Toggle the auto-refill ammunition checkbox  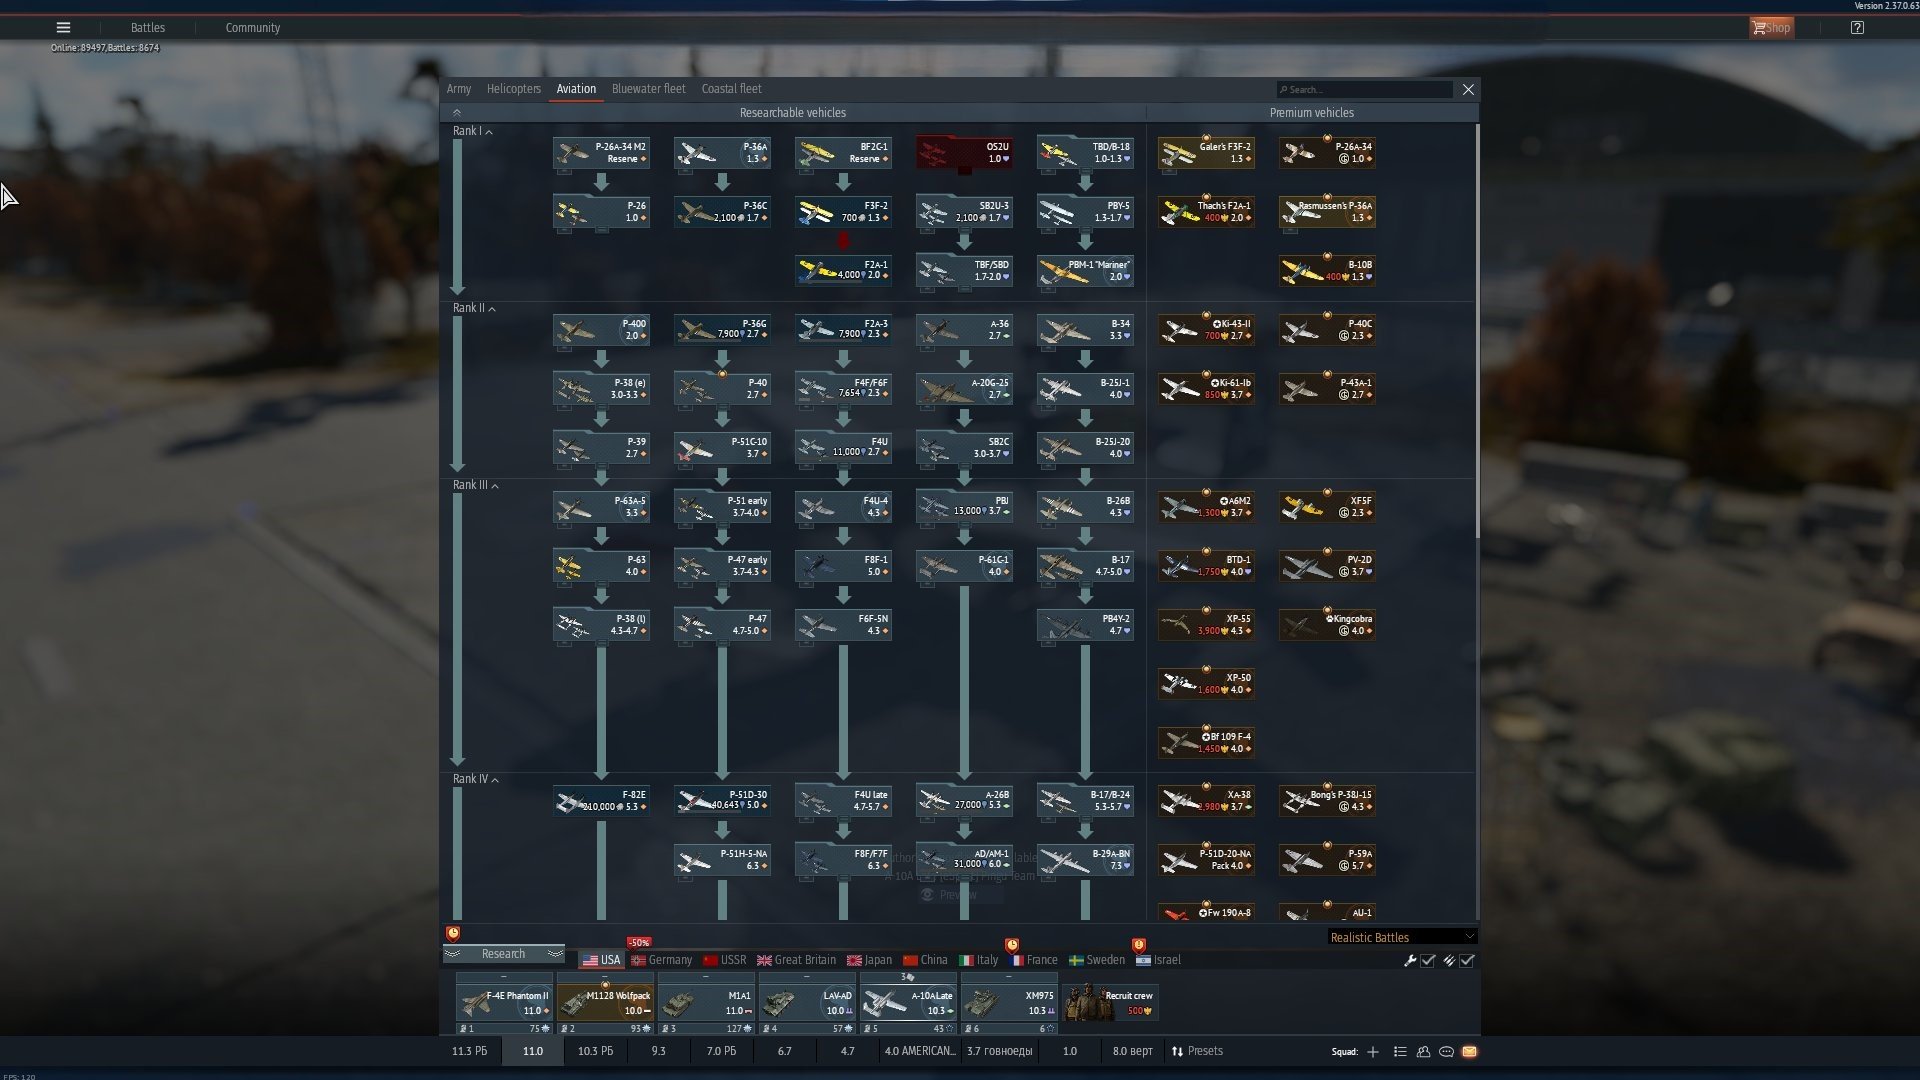1467,961
